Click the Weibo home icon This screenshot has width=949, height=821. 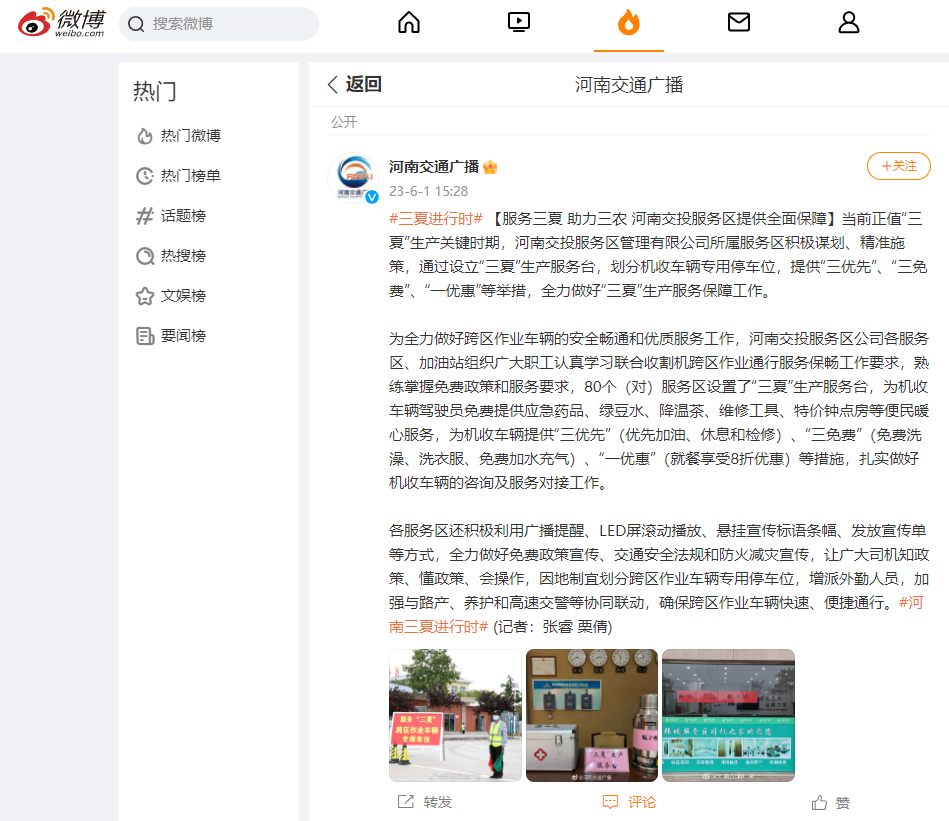click(408, 21)
